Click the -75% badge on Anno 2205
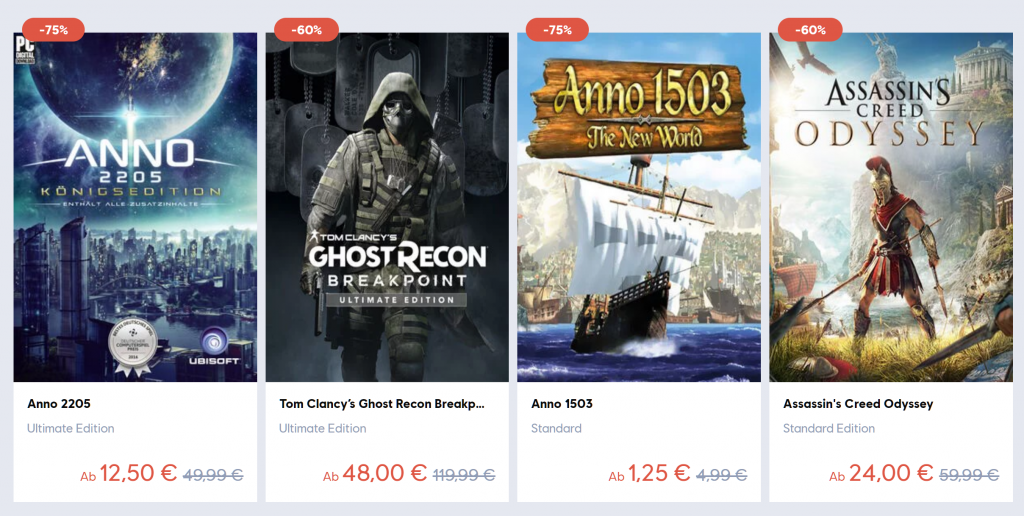 tap(54, 29)
